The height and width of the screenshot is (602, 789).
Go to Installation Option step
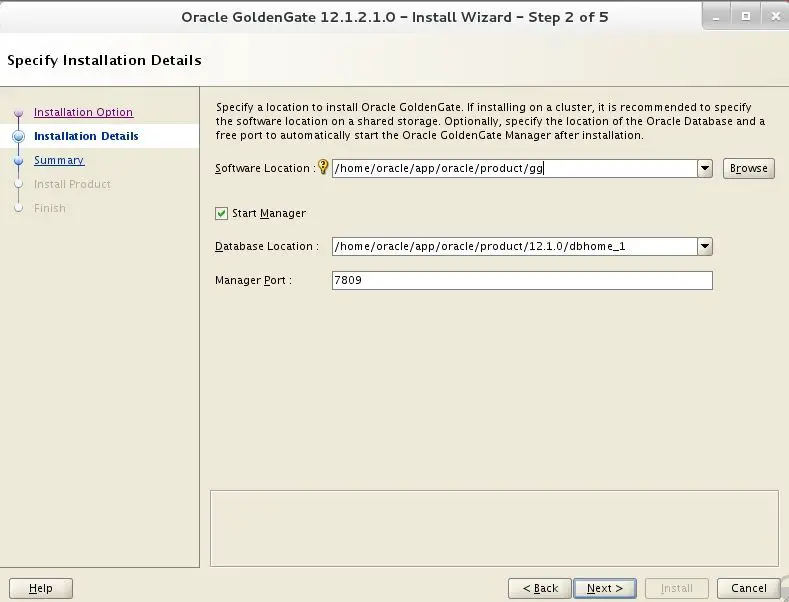[84, 112]
